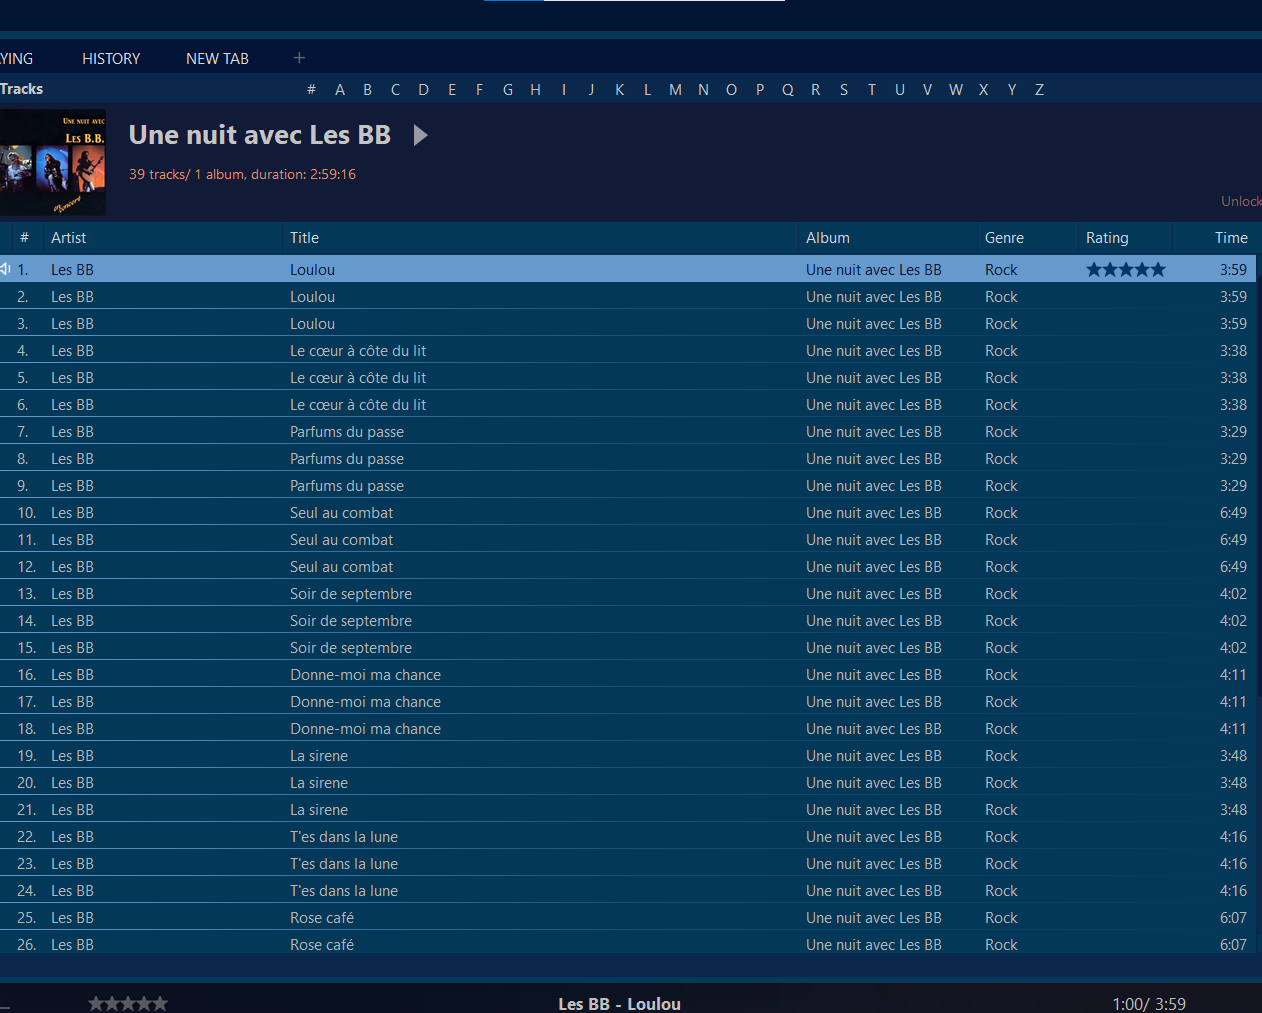Jump to letter G in alphabet index
This screenshot has width=1262, height=1013.
[508, 90]
